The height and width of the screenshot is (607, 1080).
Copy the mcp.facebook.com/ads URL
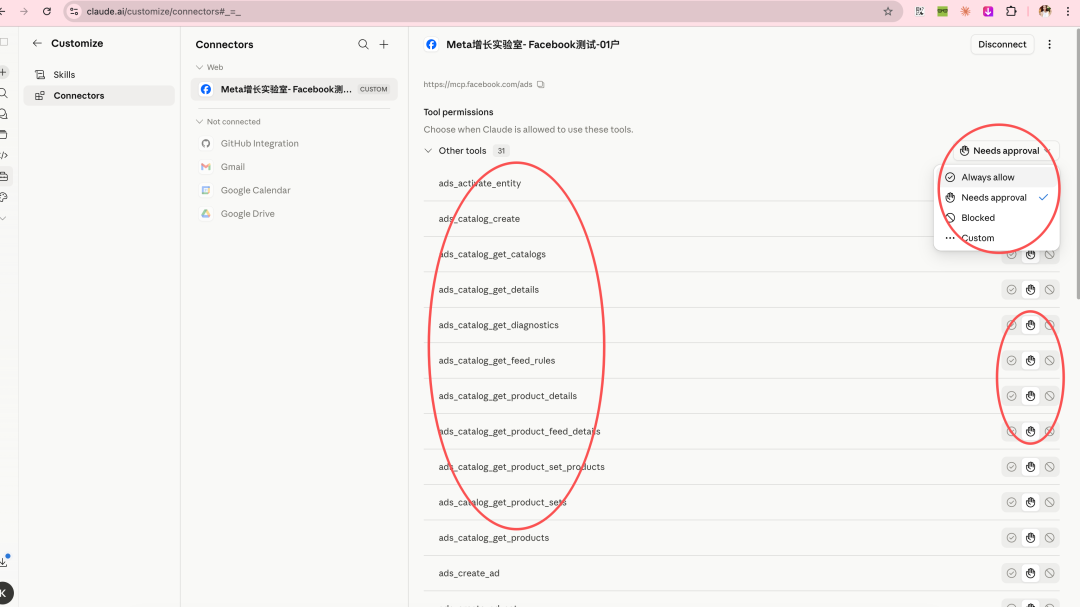pos(541,84)
